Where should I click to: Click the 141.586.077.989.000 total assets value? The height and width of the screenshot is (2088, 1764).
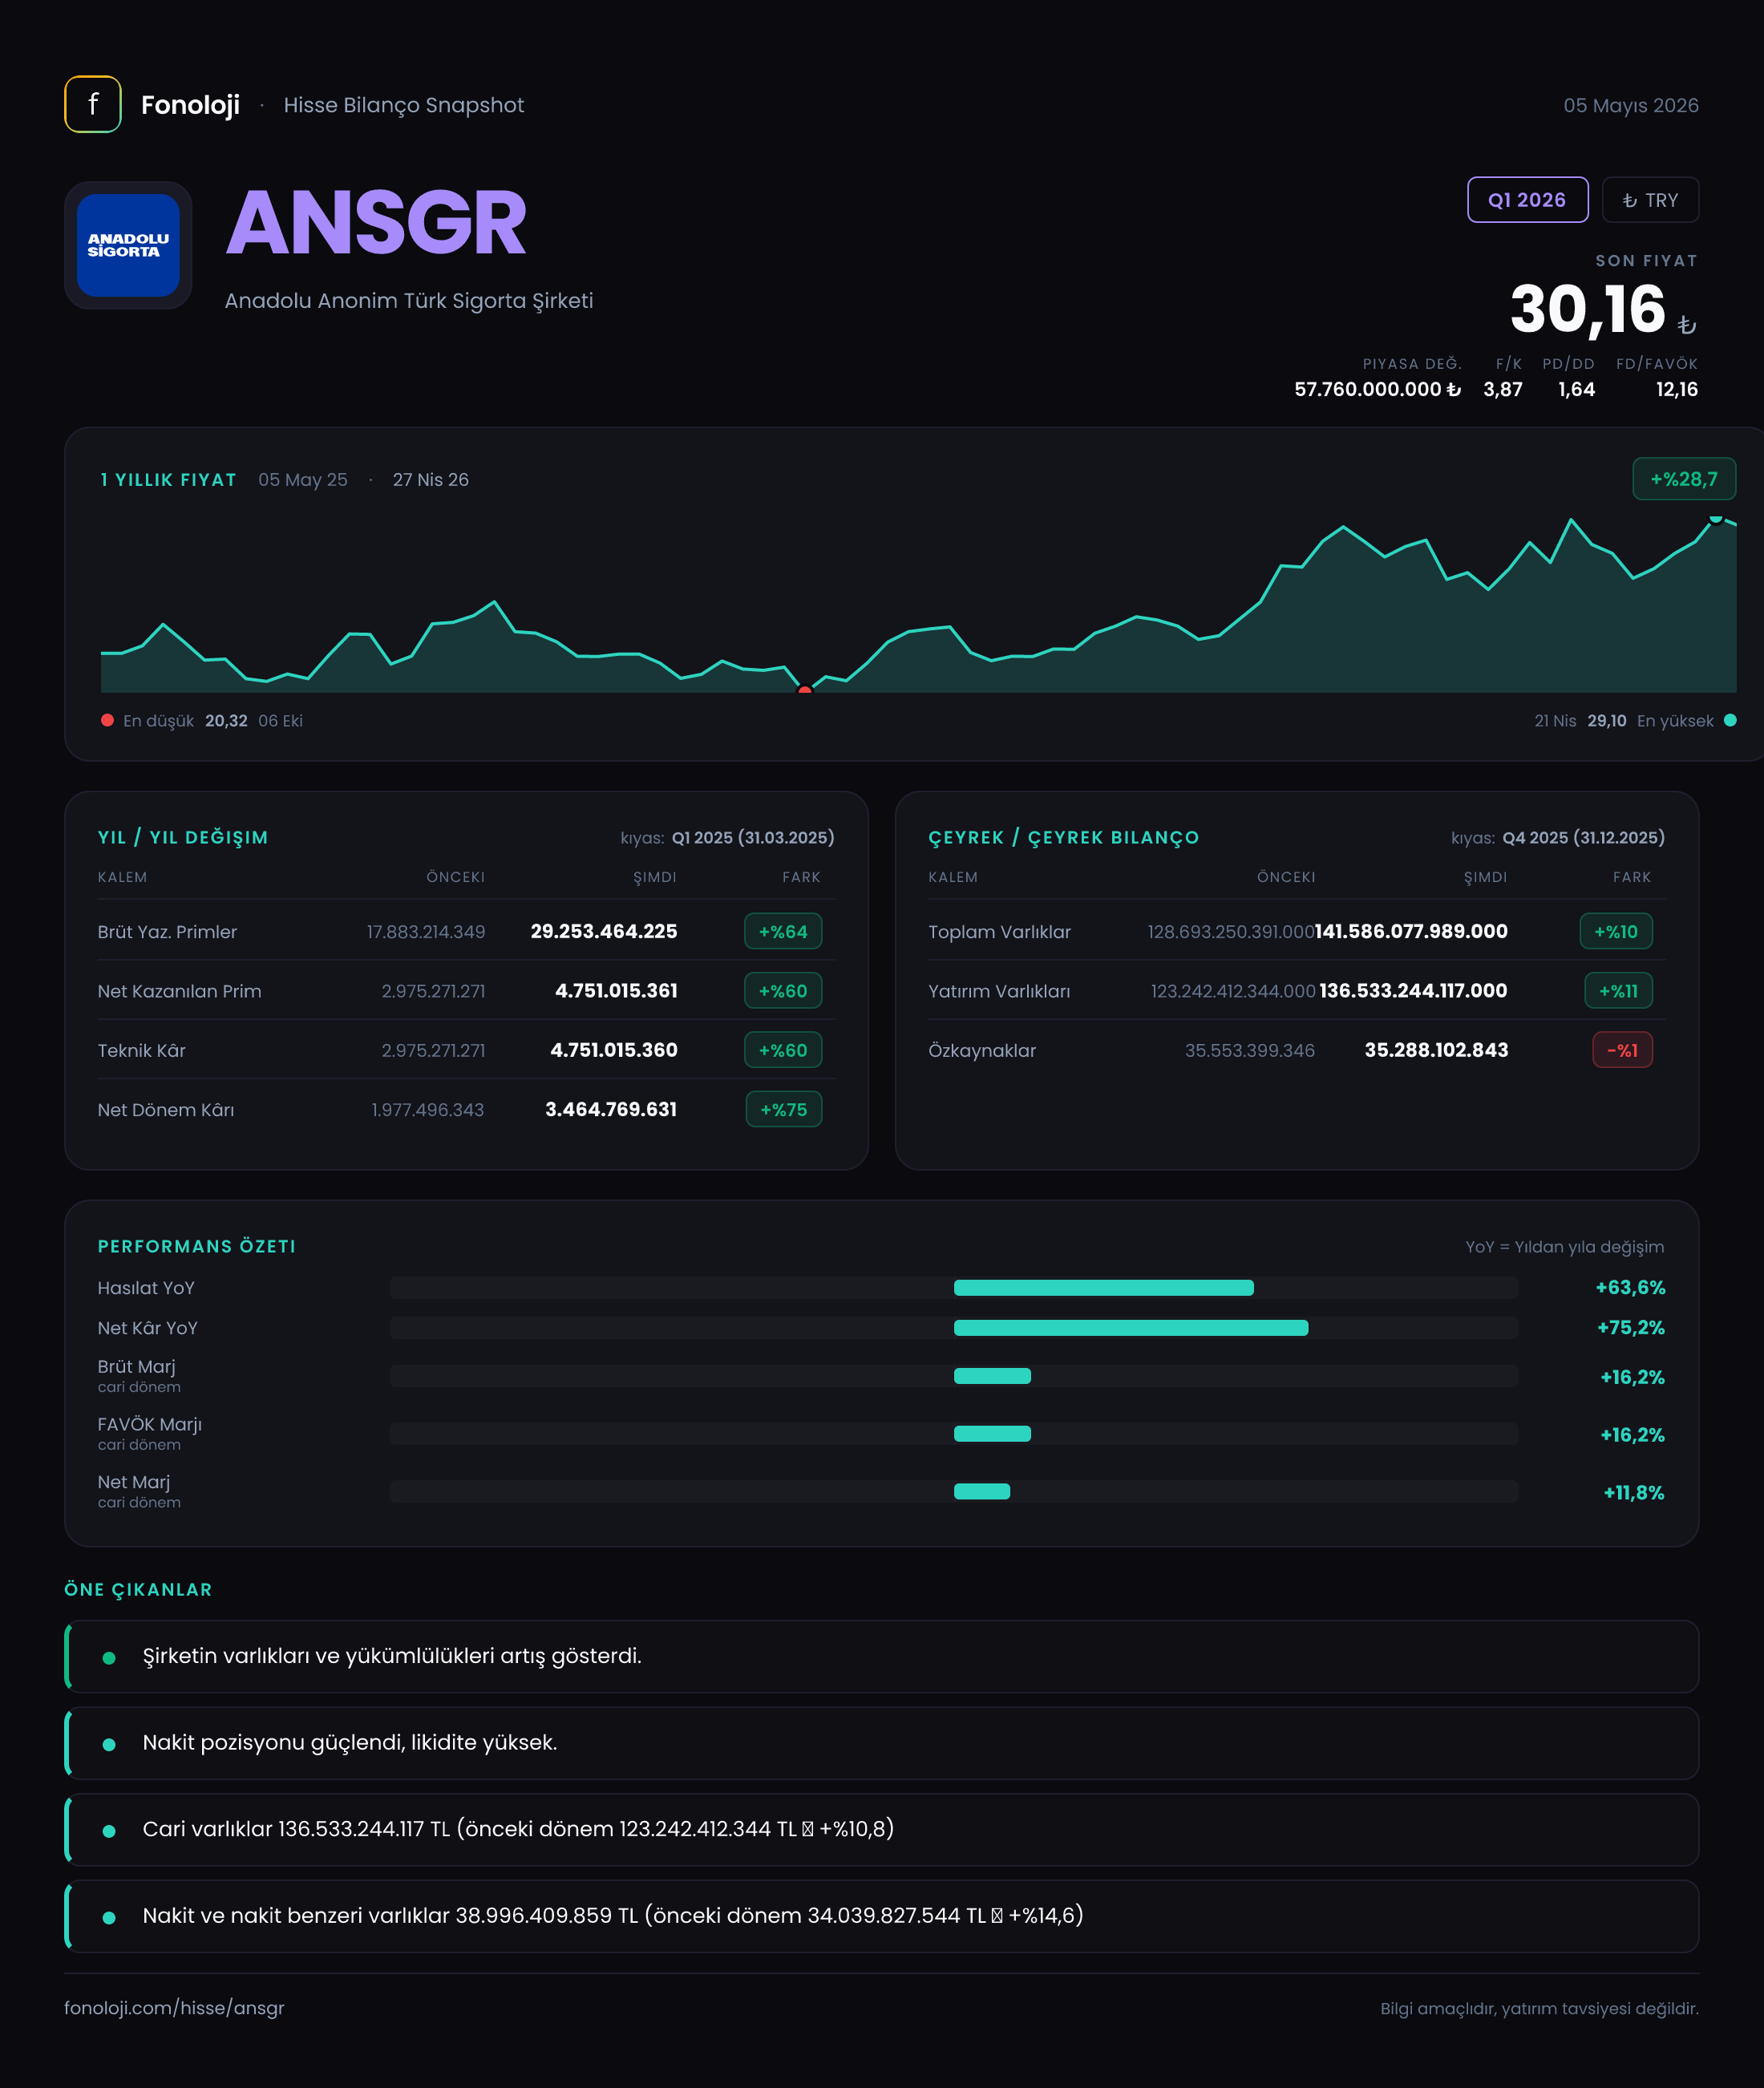pyautogui.click(x=1411, y=931)
